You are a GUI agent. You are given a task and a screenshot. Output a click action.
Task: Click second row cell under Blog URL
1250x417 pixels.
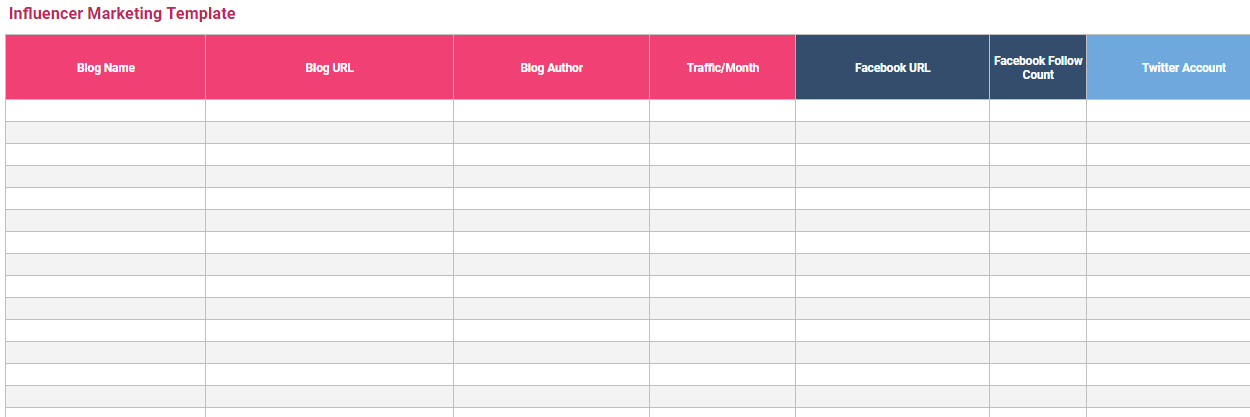pos(329,133)
